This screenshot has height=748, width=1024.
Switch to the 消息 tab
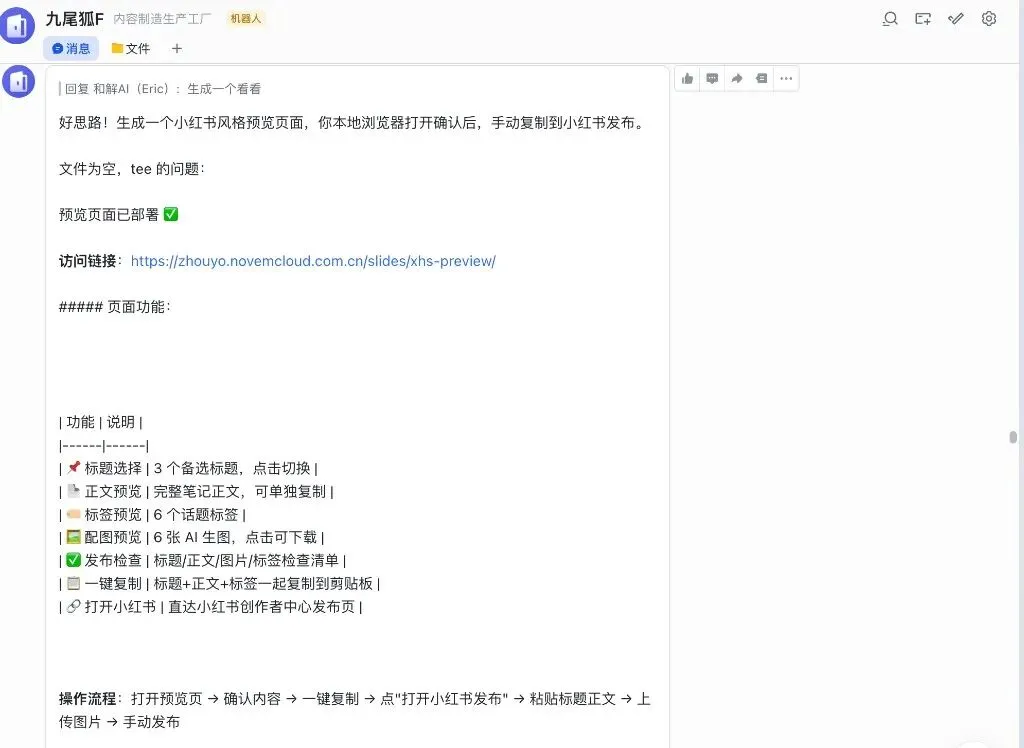pyautogui.click(x=71, y=48)
